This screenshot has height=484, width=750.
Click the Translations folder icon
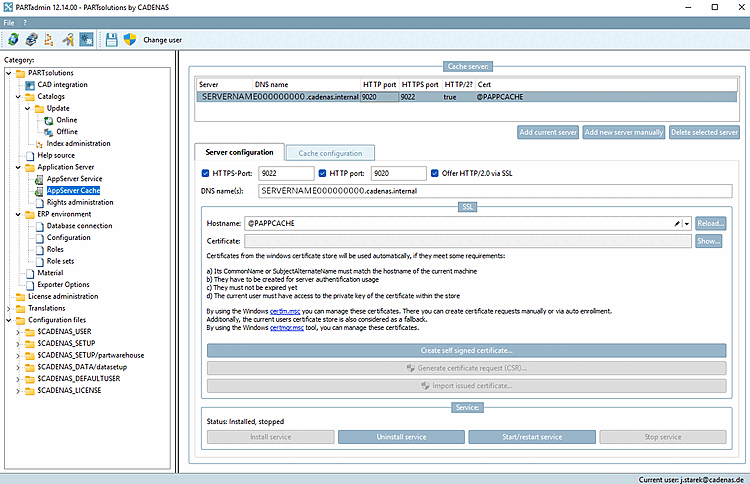pos(21,308)
